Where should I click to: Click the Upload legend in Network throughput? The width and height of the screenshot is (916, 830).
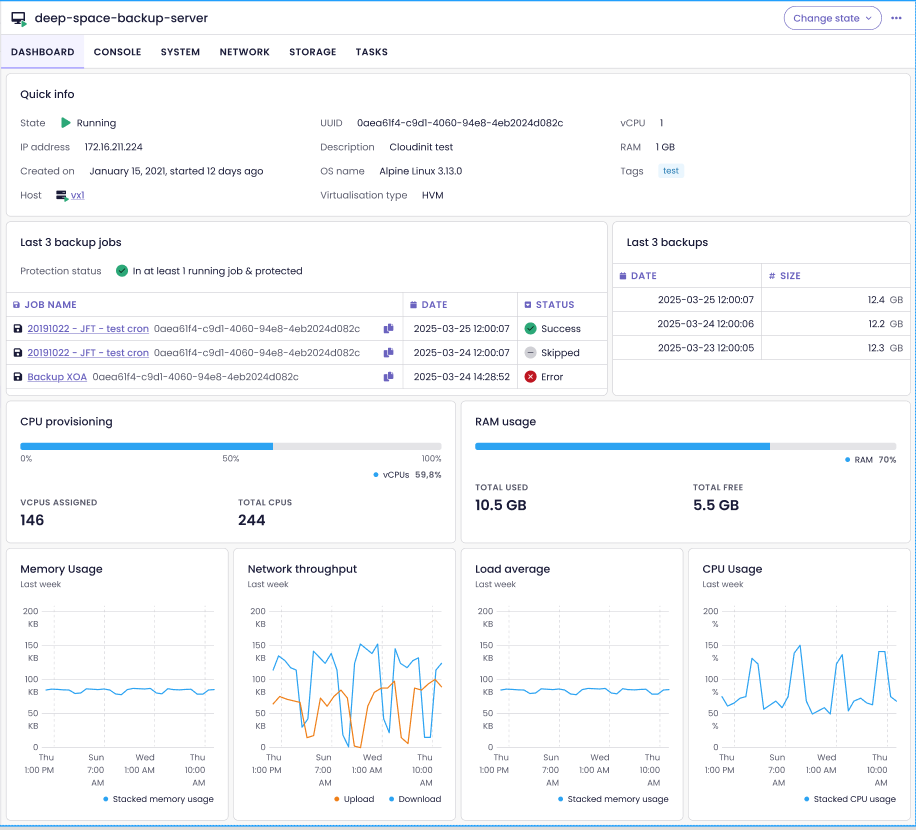353,799
